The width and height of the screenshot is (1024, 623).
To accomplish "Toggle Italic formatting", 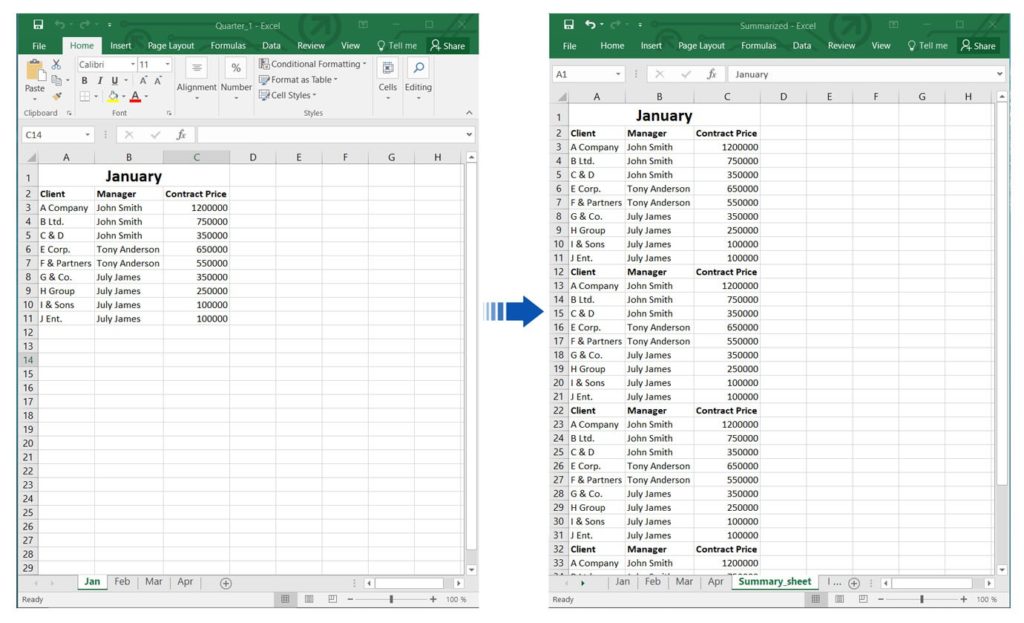I will point(100,80).
